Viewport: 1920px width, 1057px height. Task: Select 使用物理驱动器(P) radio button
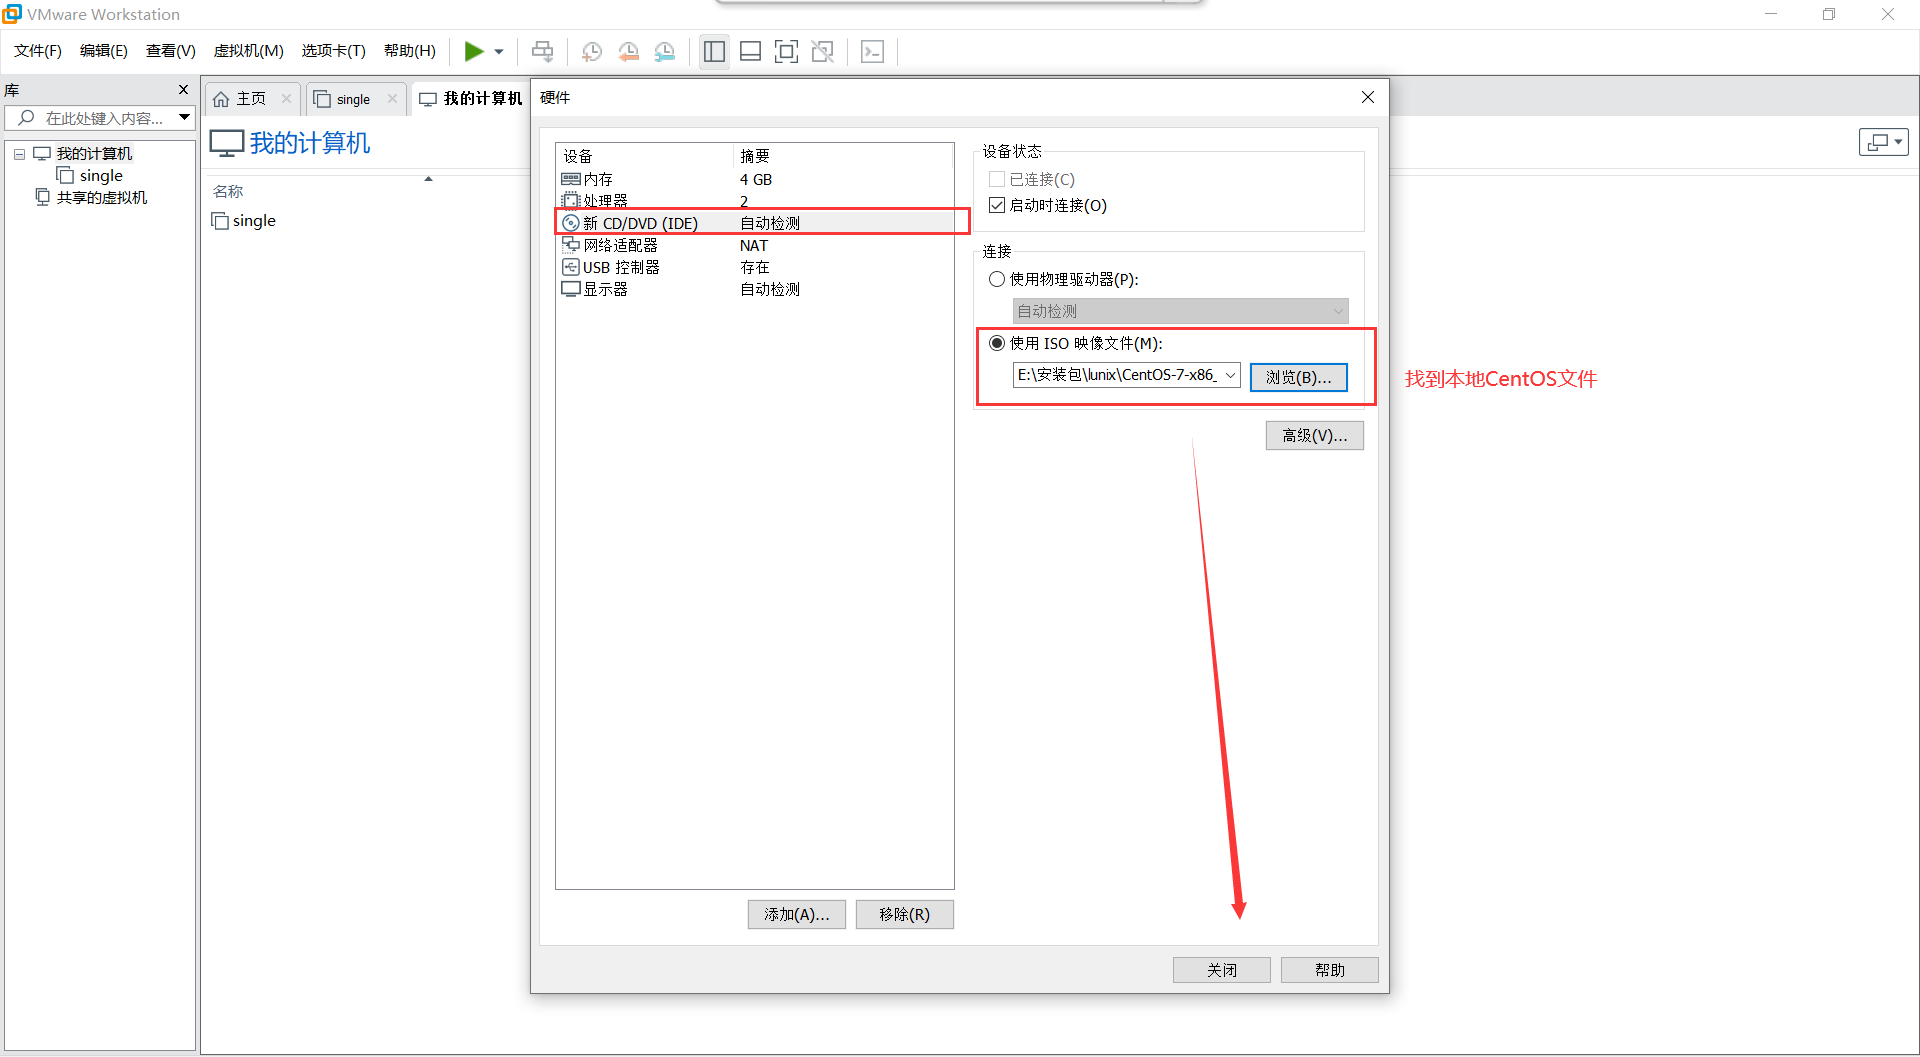click(997, 279)
